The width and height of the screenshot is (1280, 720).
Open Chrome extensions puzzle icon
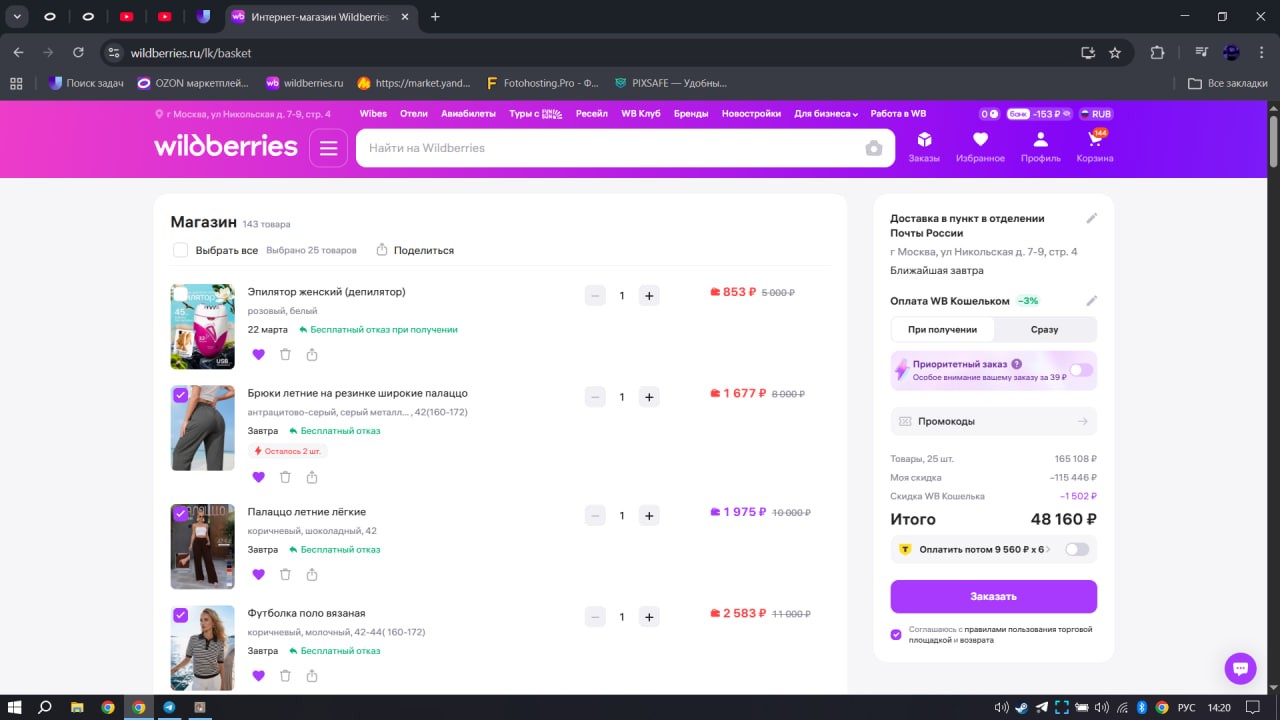[1158, 53]
